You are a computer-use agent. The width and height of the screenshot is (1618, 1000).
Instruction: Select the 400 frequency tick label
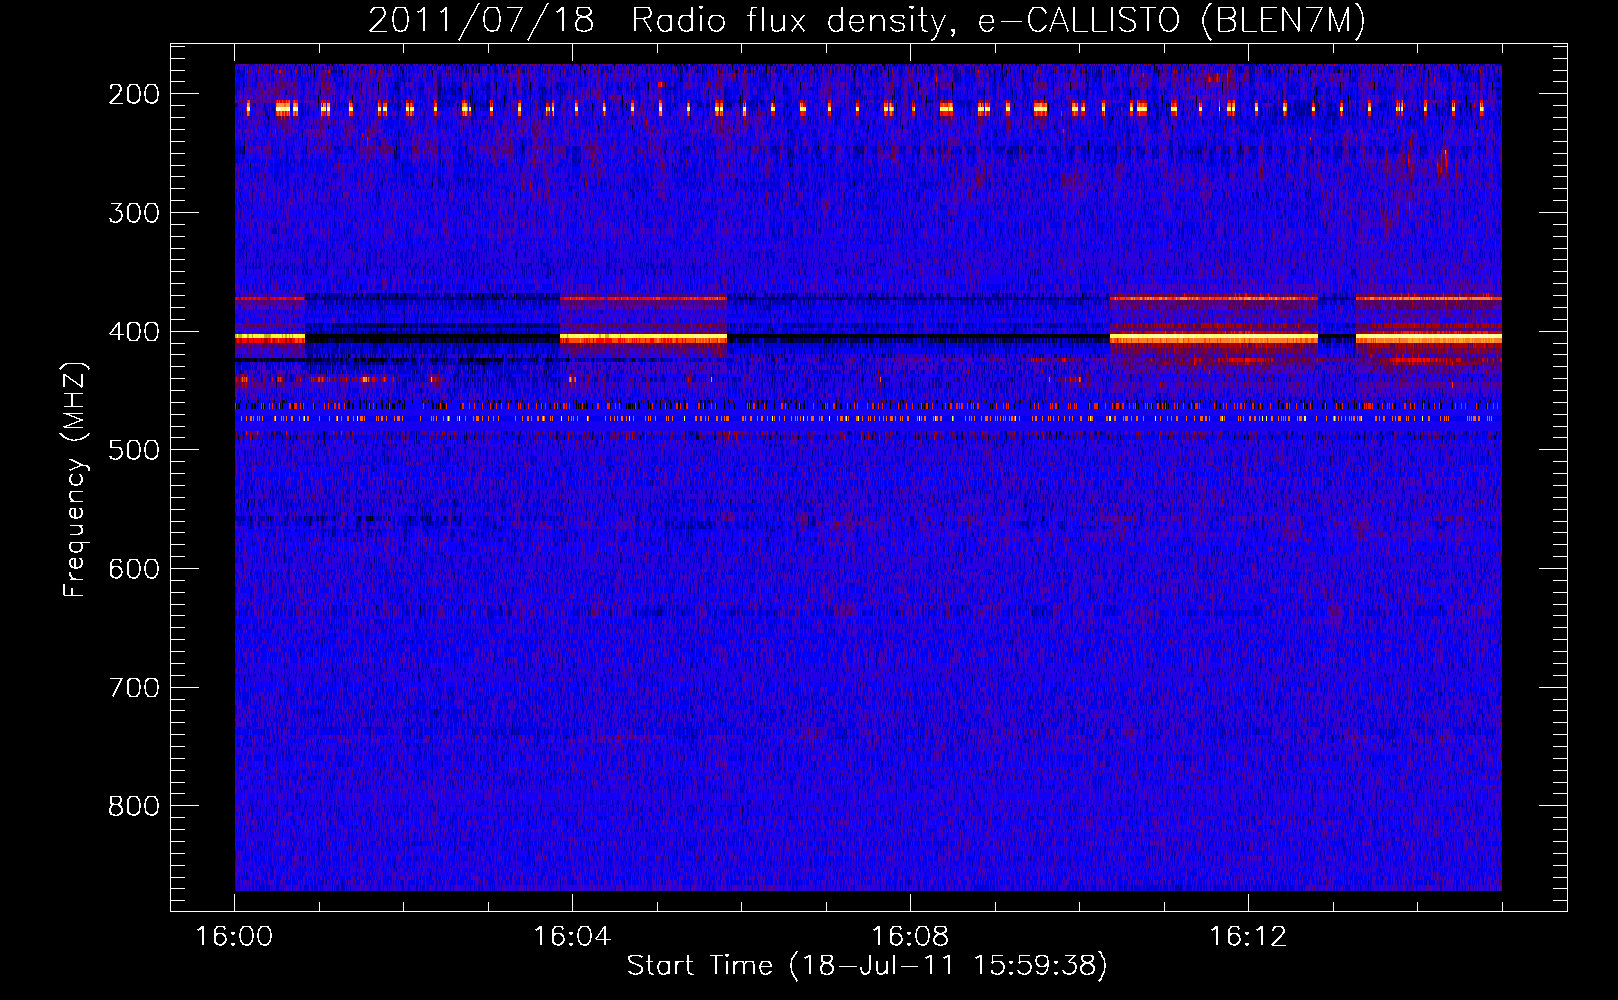click(x=134, y=332)
